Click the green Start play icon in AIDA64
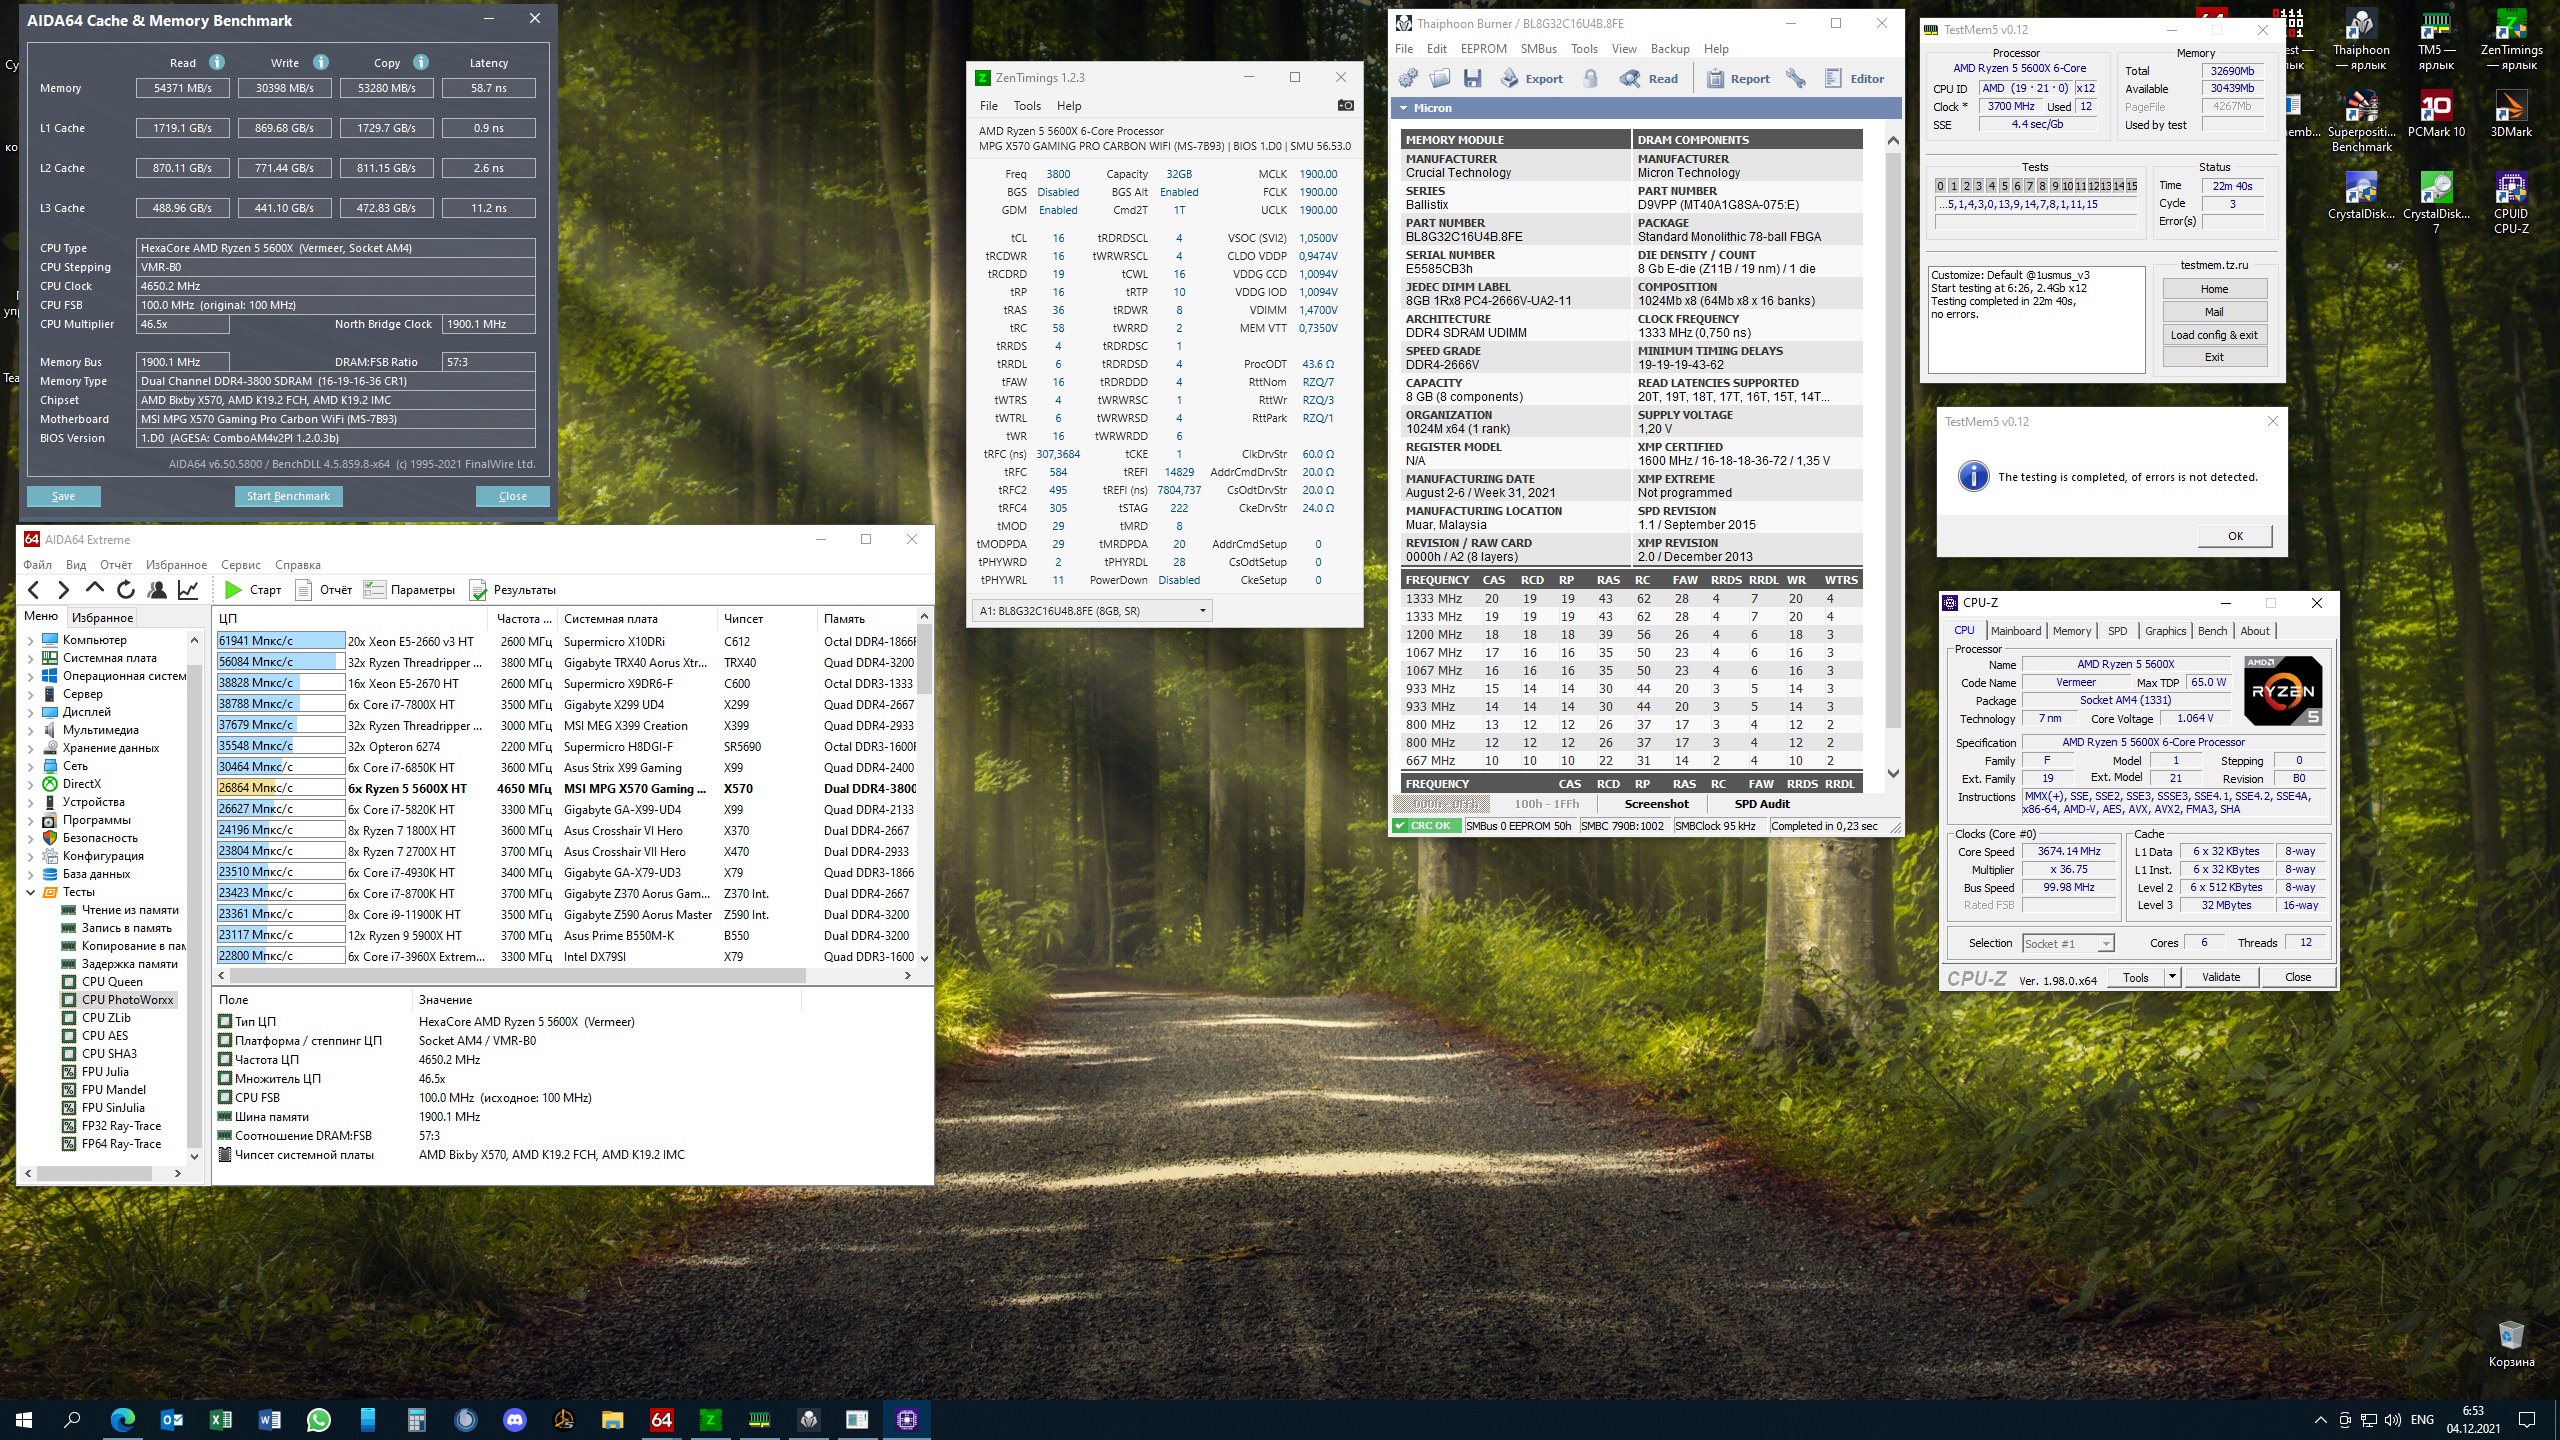 [233, 590]
